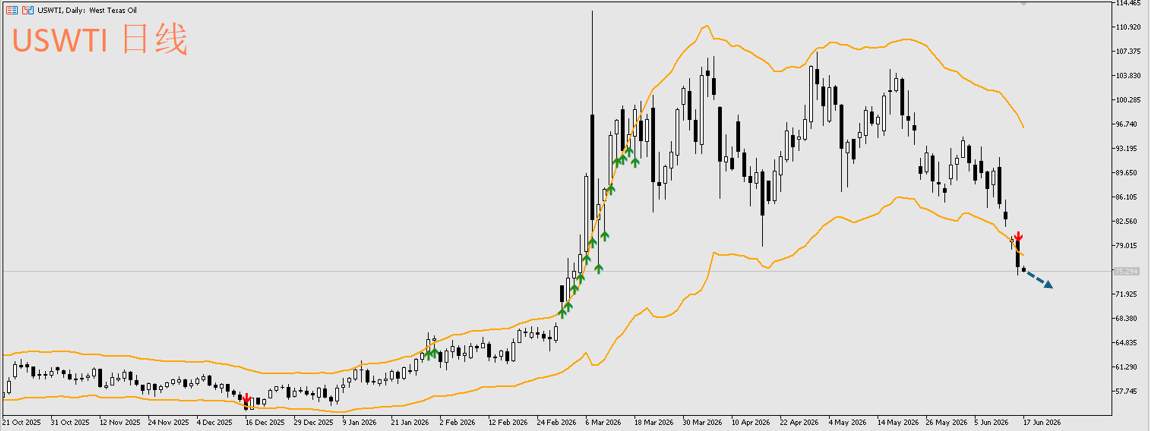Screen dimensions: 1150x431
Task: Click the 107.375 price scale label
Action: pos(1127,51)
